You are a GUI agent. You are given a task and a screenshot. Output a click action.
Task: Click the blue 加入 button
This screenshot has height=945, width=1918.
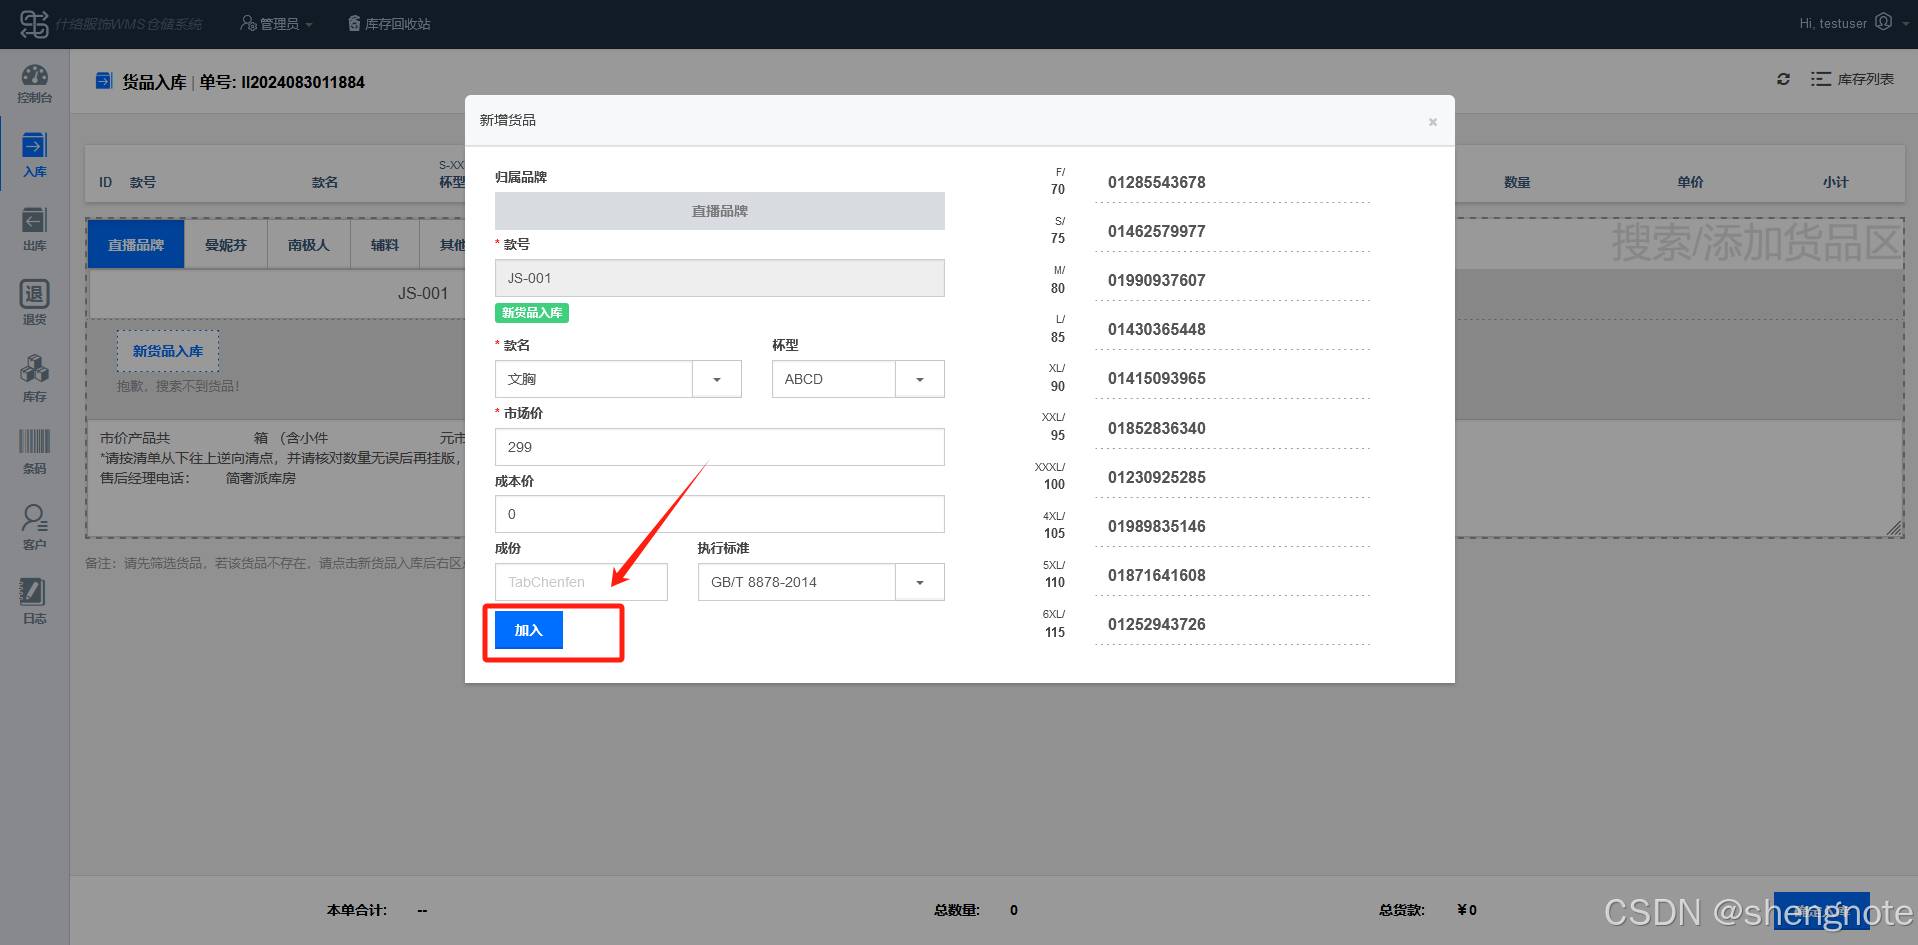point(528,630)
